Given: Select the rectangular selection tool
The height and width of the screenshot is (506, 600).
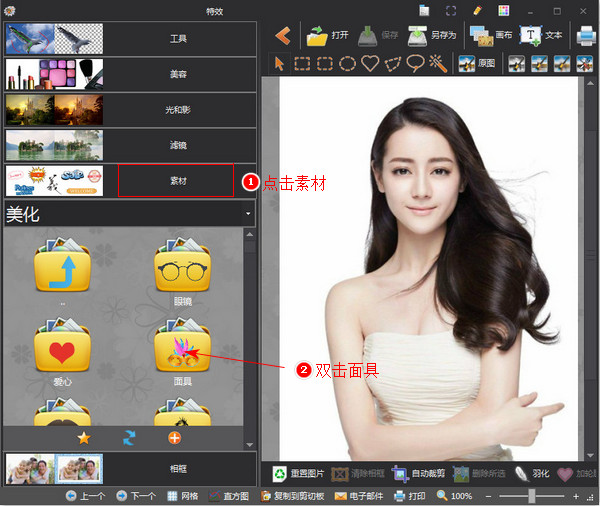Looking at the screenshot, I should [x=302, y=64].
